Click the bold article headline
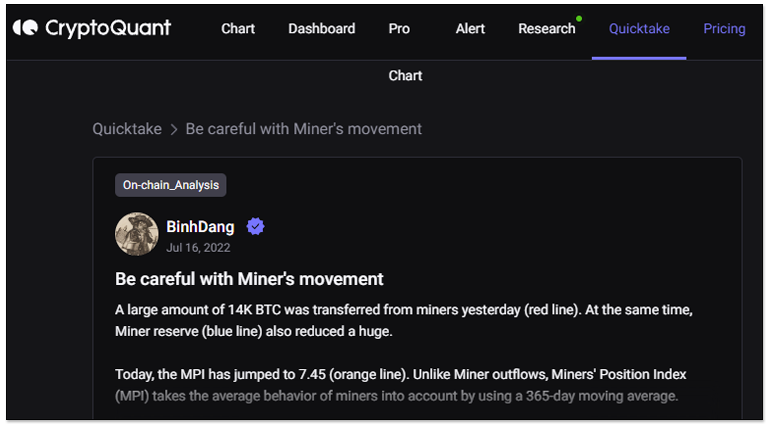The width and height of the screenshot is (769, 425). (249, 279)
